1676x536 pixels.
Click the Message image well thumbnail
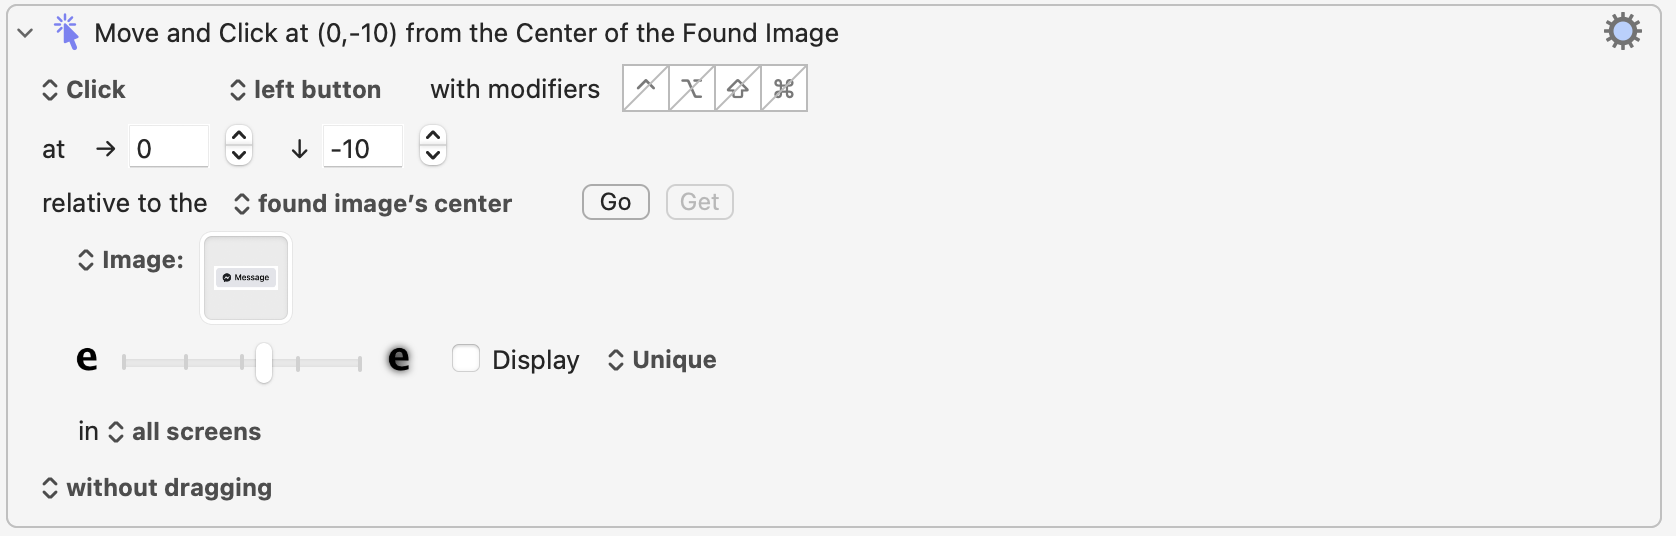pos(246,278)
